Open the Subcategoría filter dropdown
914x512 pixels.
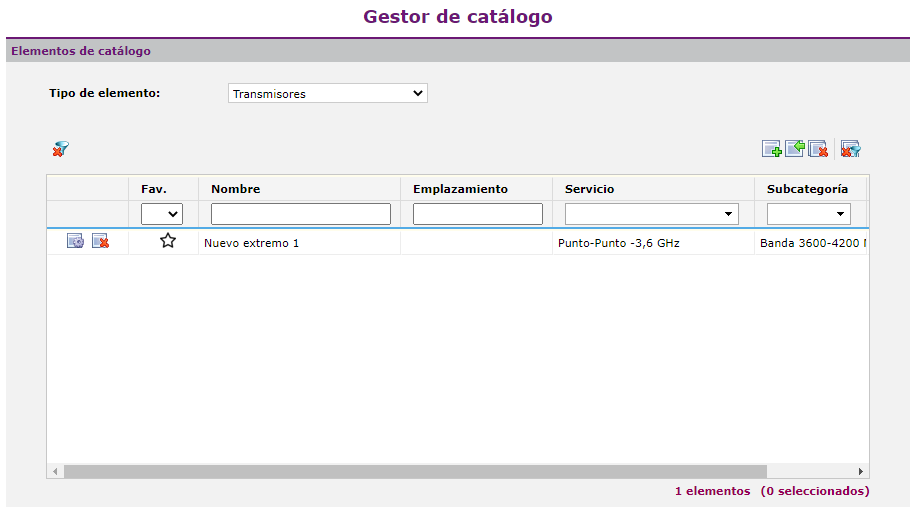[x=808, y=214]
